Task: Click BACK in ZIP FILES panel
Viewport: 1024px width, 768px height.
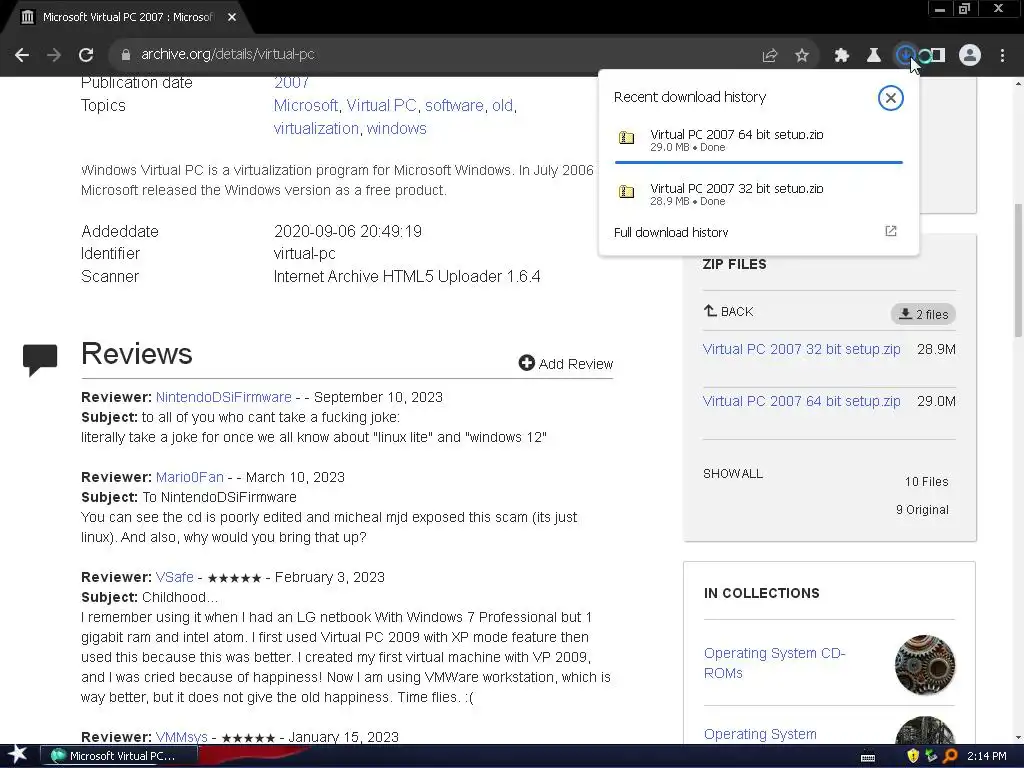Action: (729, 312)
